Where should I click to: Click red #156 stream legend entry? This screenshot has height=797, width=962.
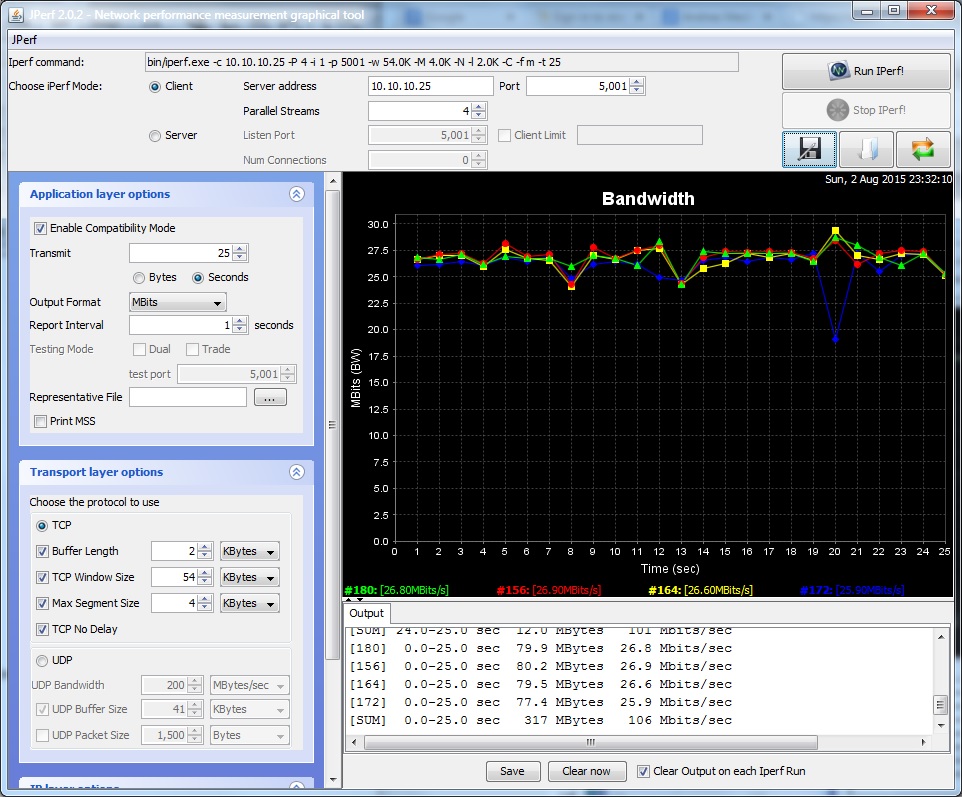[x=548, y=590]
